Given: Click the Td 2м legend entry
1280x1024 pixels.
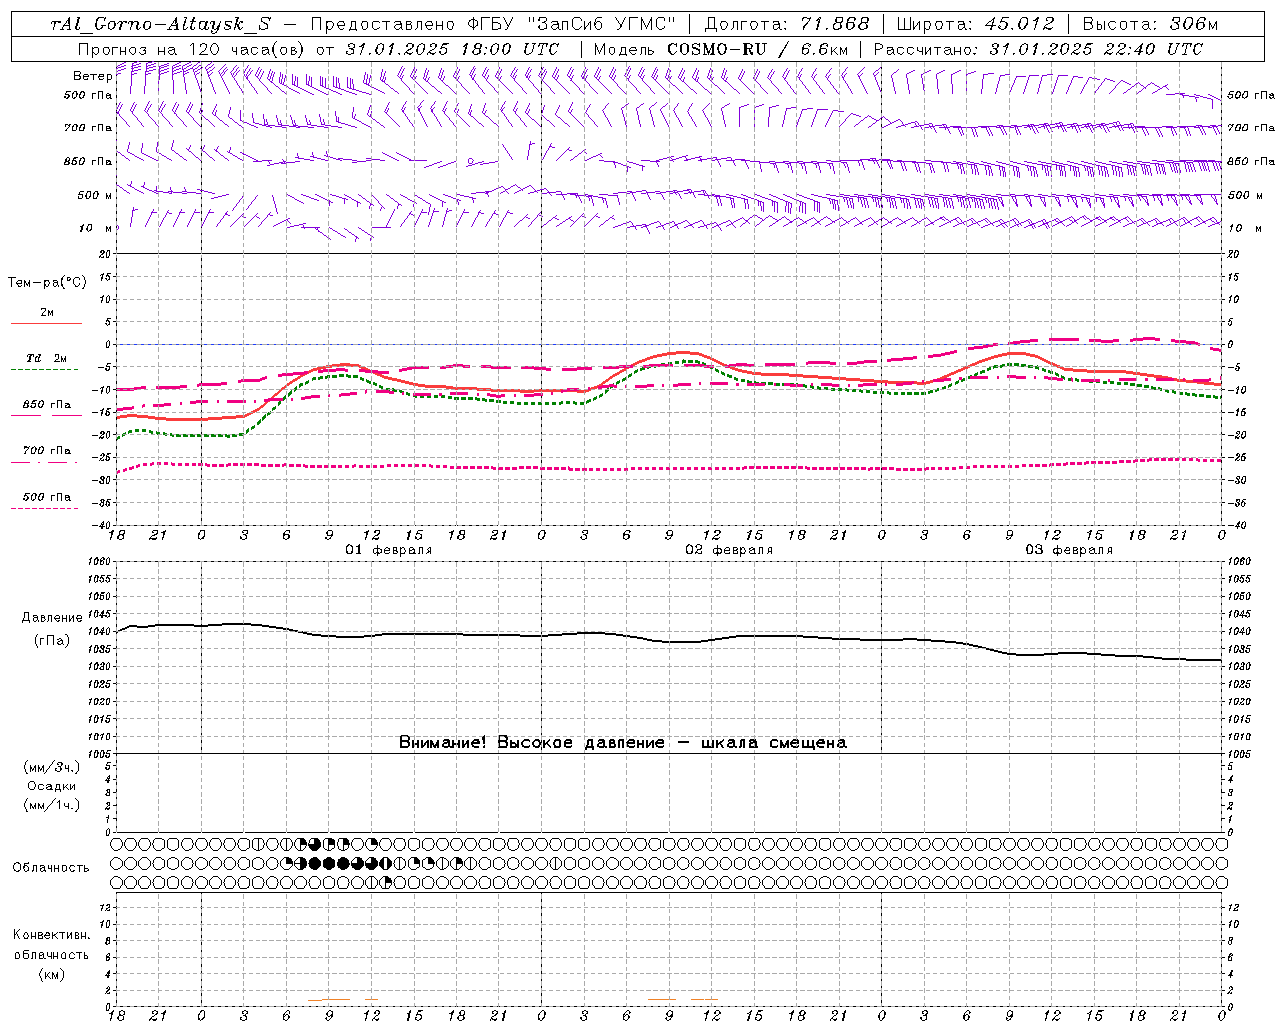Looking at the screenshot, I should (47, 358).
